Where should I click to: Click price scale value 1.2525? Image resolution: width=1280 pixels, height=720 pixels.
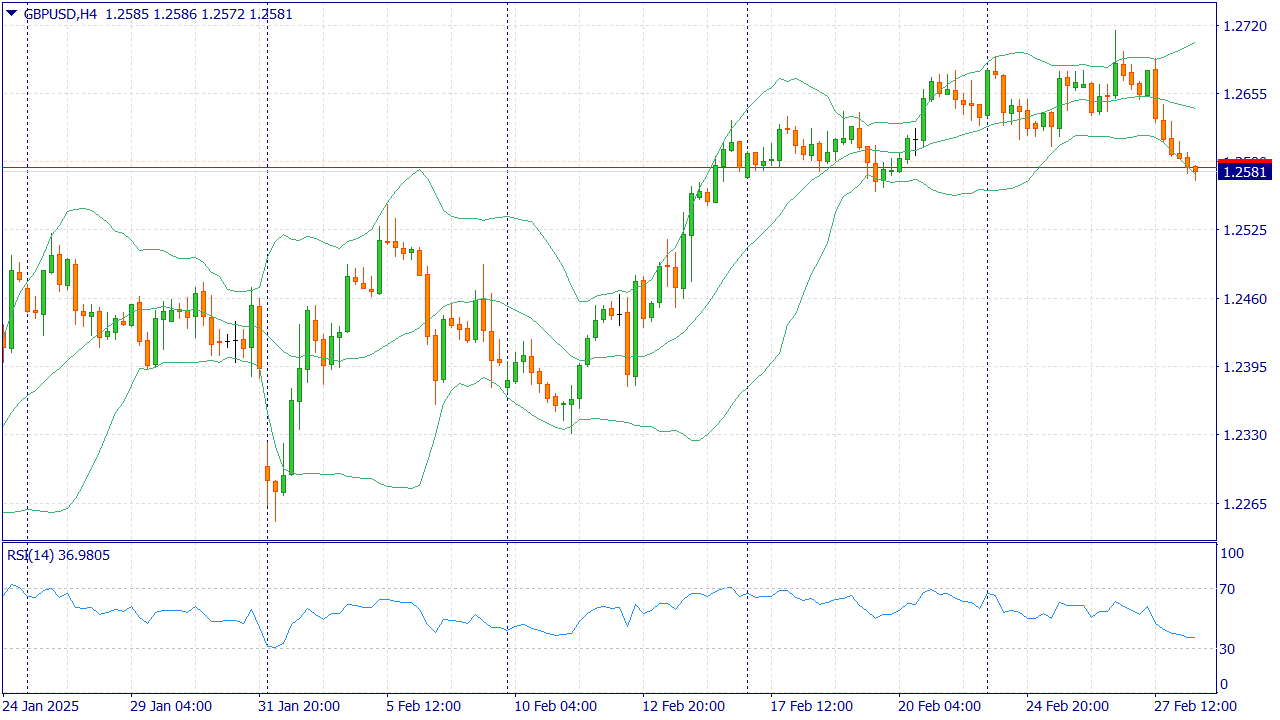(1245, 230)
